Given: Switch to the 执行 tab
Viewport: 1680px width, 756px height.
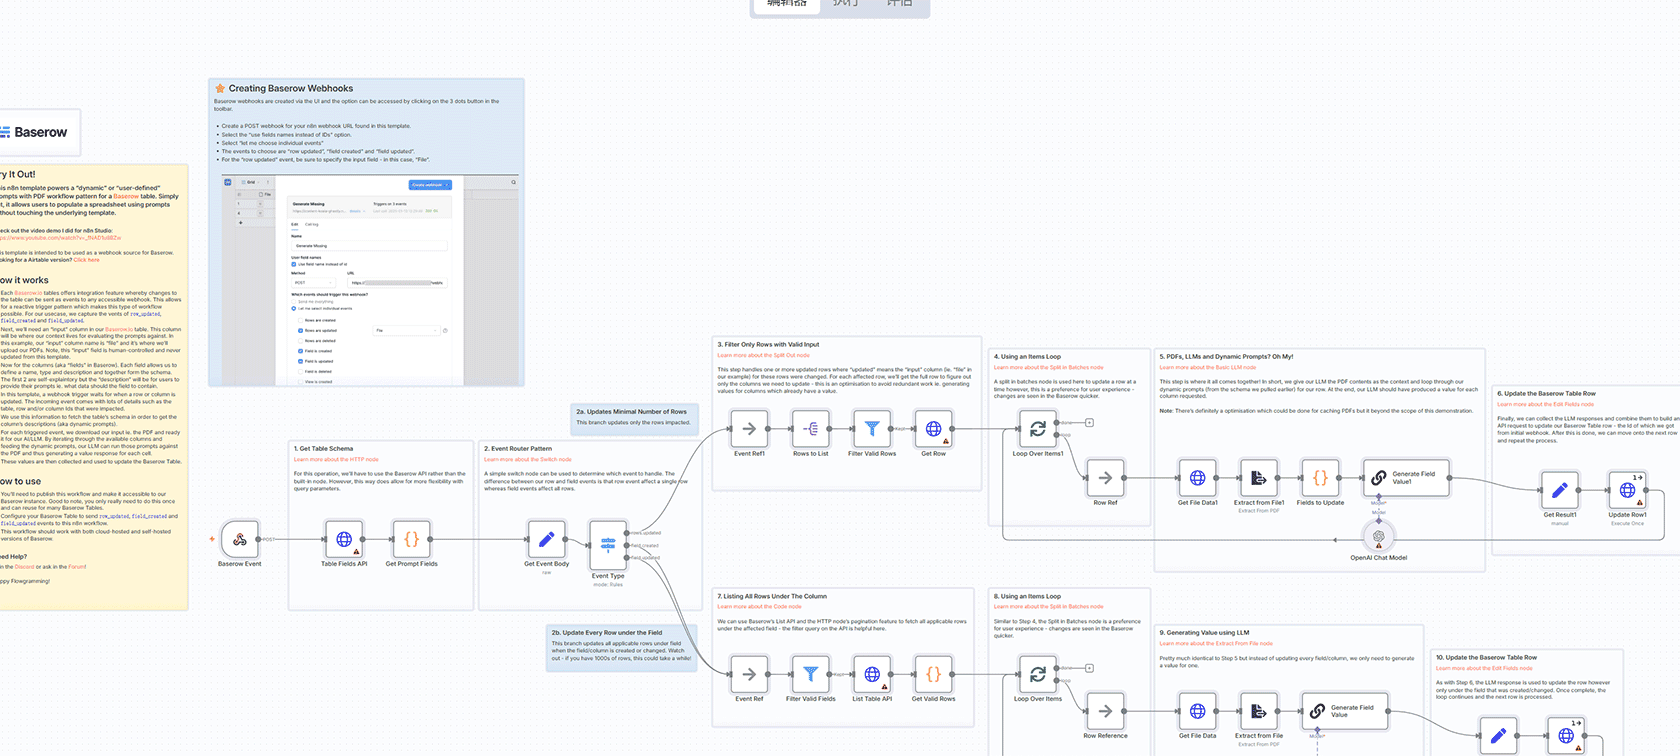Looking at the screenshot, I should point(845,4).
